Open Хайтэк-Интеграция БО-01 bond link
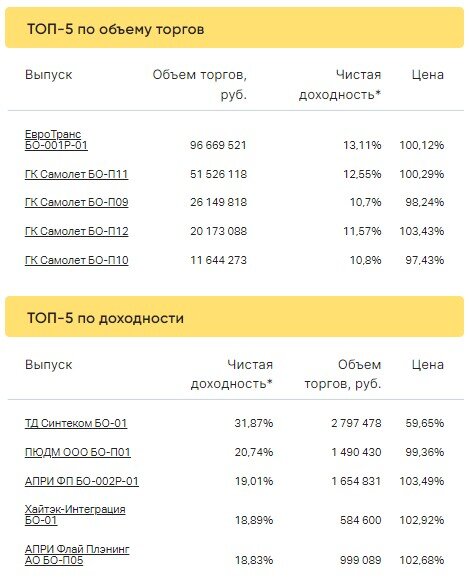Image resolution: width=469 pixels, height=581 pixels. 75,515
